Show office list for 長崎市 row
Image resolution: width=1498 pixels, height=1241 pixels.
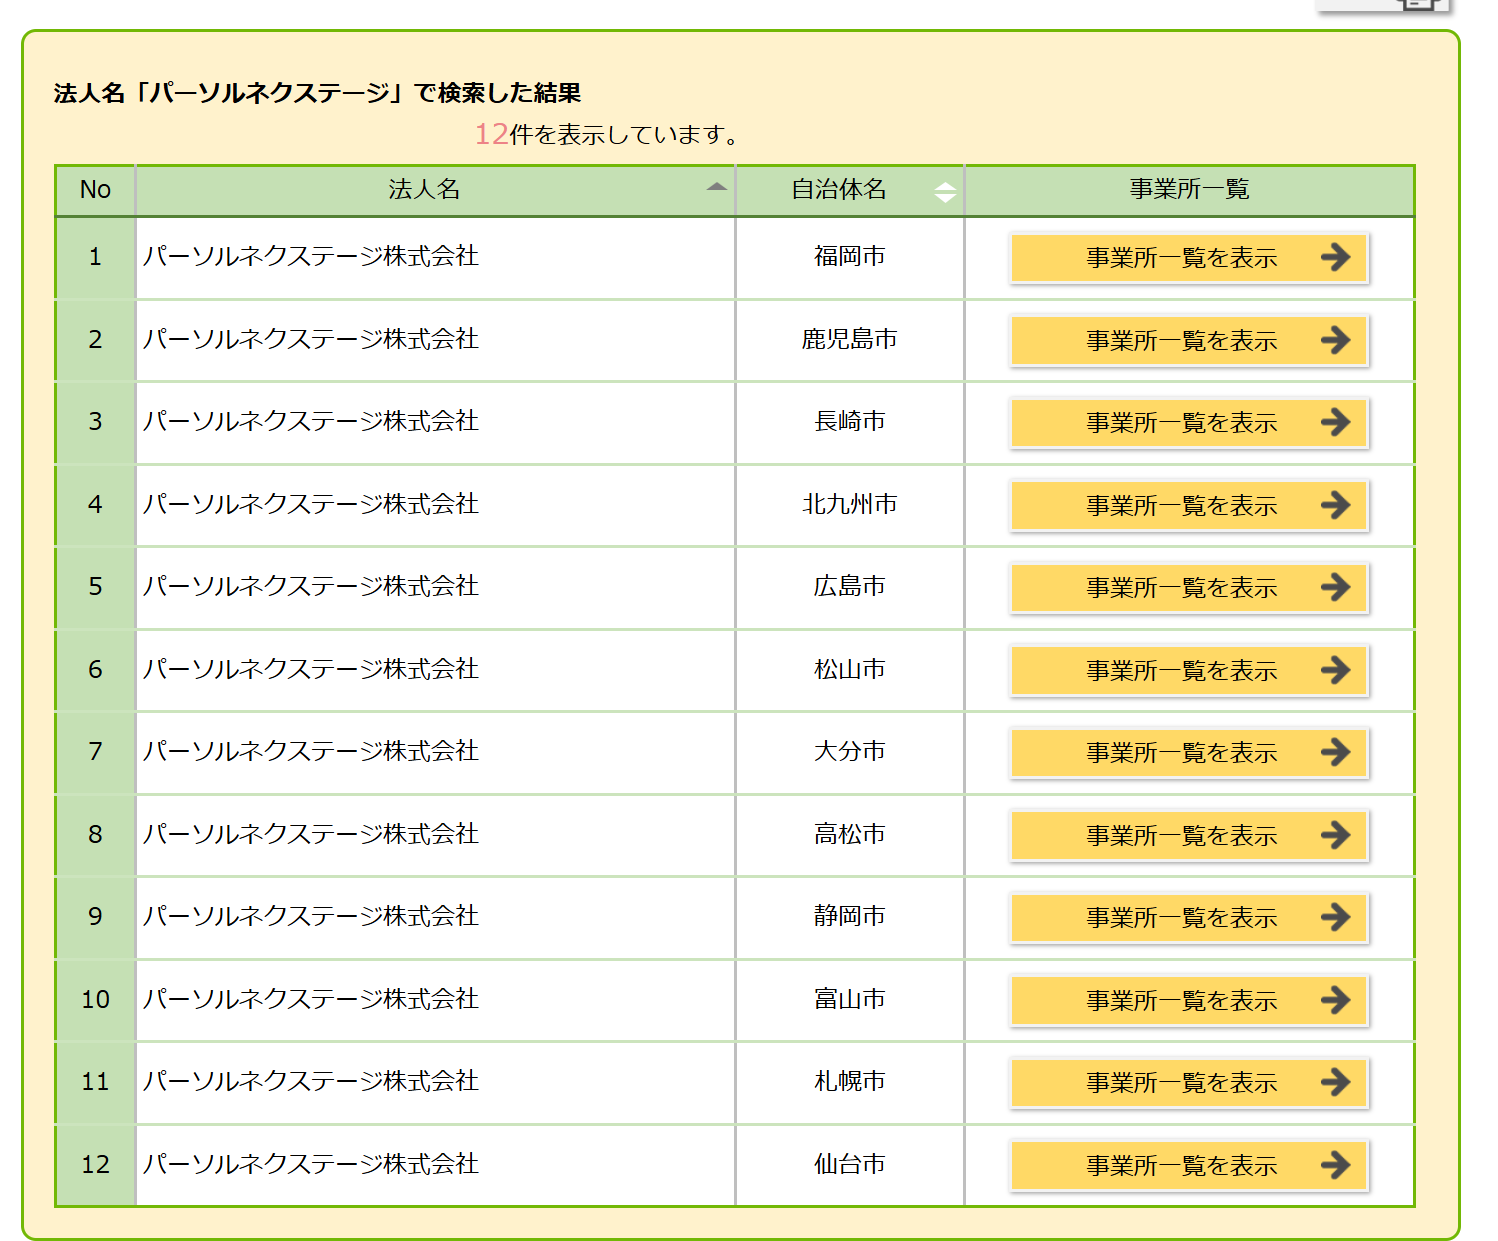(x=1189, y=423)
